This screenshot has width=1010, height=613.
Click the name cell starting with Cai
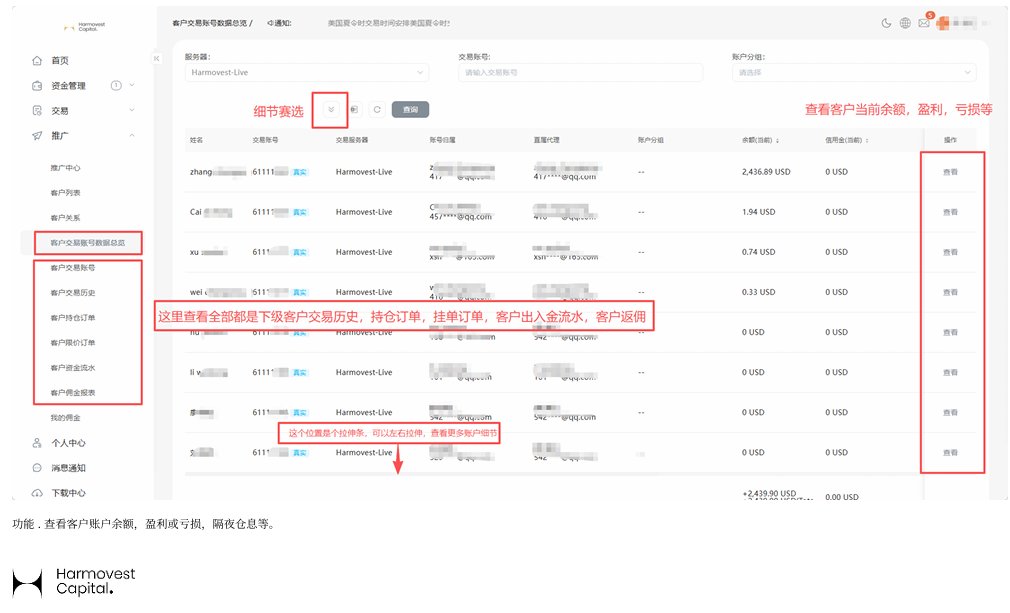point(211,212)
